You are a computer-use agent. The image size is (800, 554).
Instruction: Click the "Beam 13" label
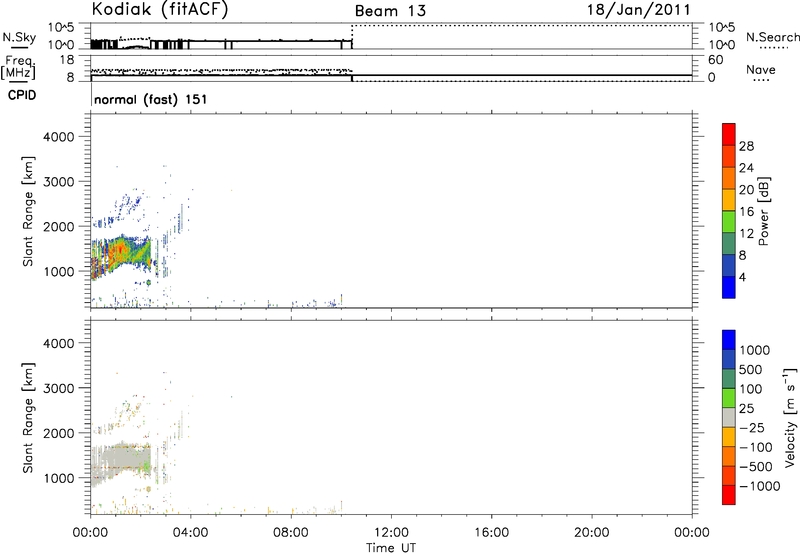coord(390,11)
